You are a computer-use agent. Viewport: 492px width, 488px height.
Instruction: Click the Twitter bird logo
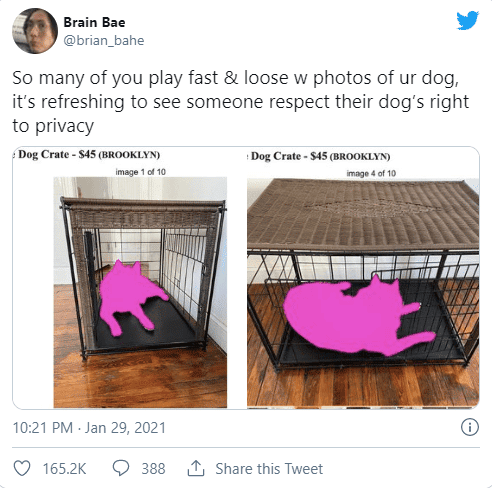click(x=468, y=21)
